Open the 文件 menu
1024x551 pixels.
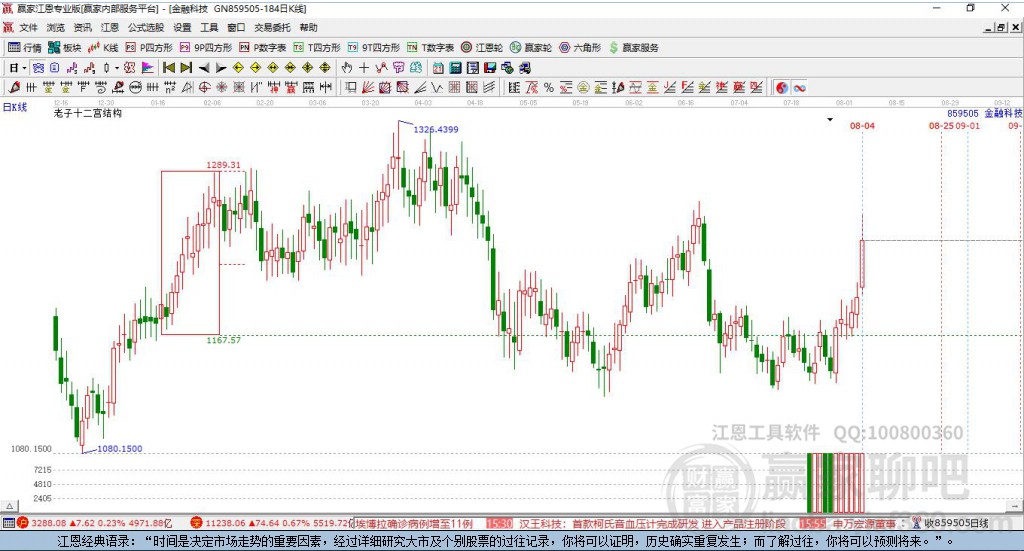click(x=28, y=27)
